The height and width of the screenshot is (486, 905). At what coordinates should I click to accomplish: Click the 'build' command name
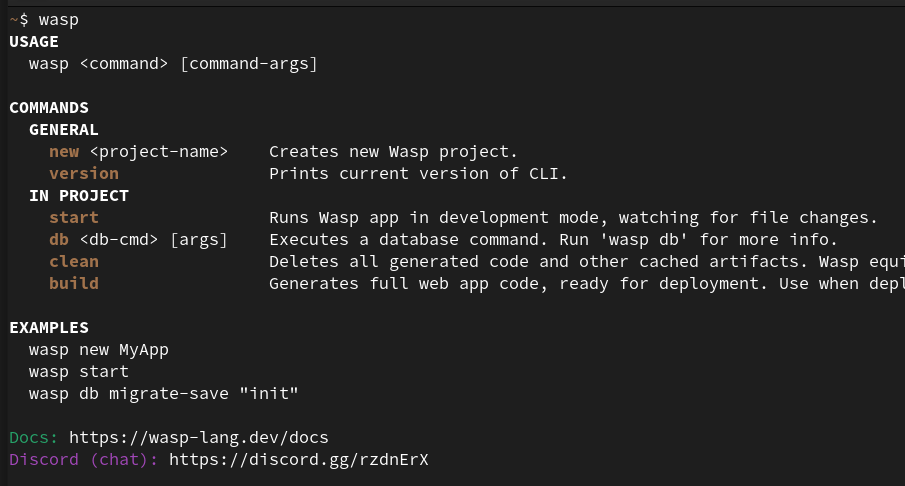click(x=74, y=284)
